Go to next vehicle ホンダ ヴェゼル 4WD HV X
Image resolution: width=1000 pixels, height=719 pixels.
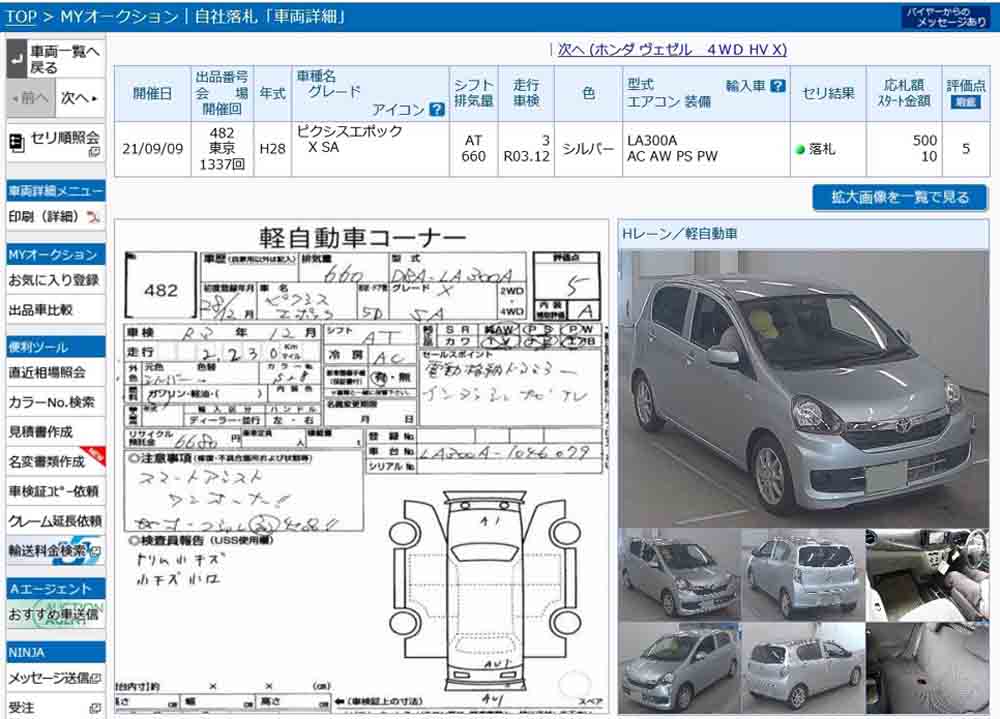pos(672,50)
